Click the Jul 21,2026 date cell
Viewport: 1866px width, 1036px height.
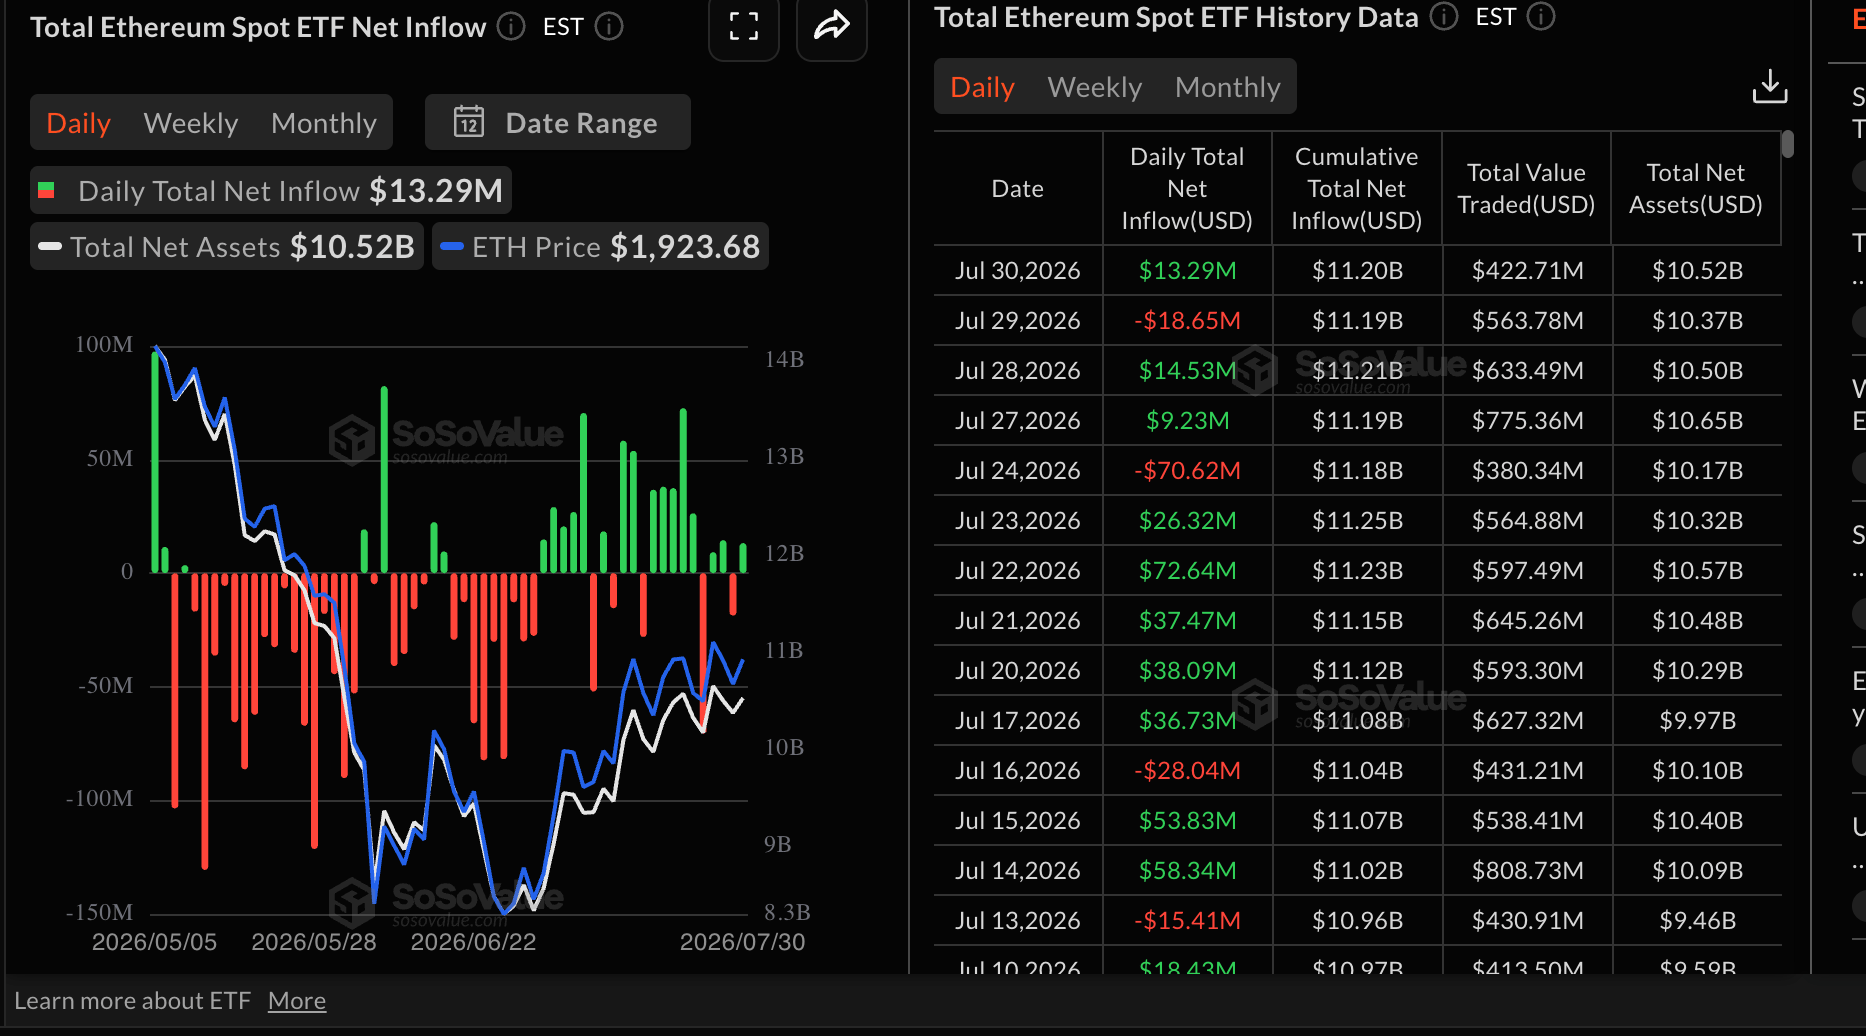click(1018, 621)
